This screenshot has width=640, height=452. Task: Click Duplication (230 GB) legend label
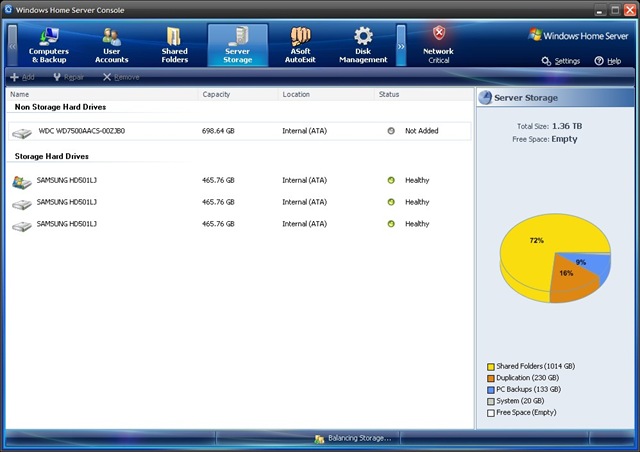click(x=527, y=378)
